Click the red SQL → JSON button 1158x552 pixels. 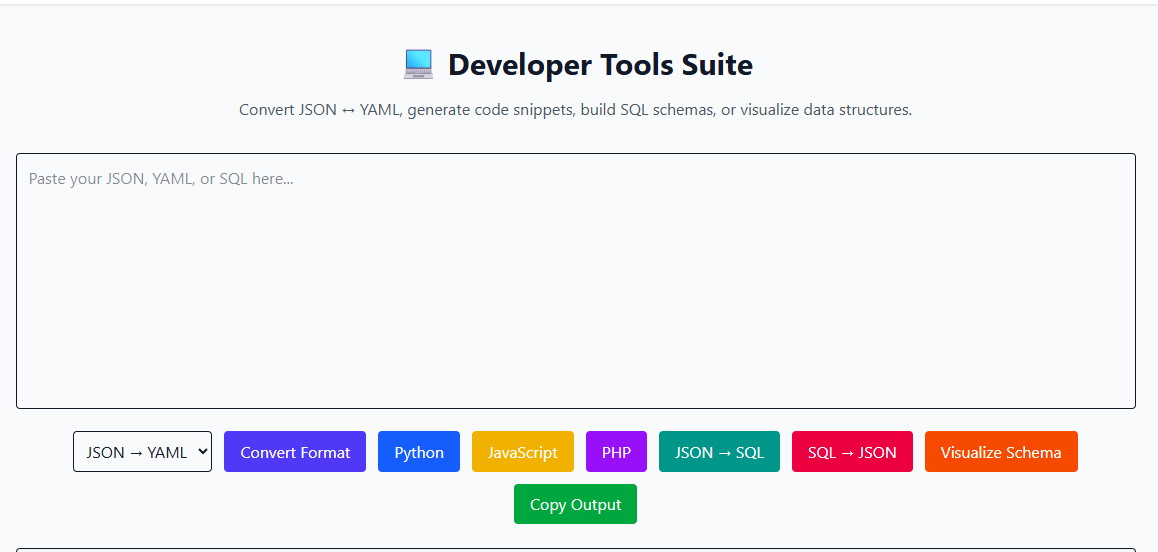(x=852, y=452)
